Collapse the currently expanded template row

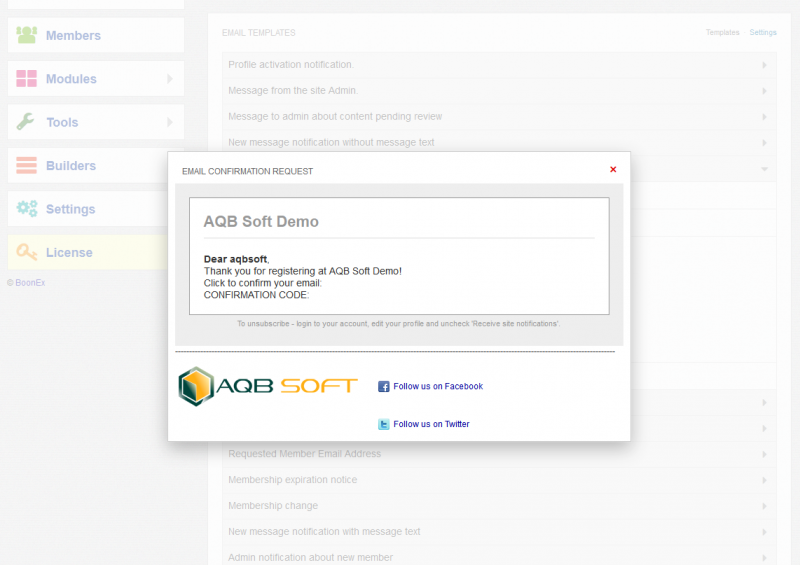coord(764,169)
